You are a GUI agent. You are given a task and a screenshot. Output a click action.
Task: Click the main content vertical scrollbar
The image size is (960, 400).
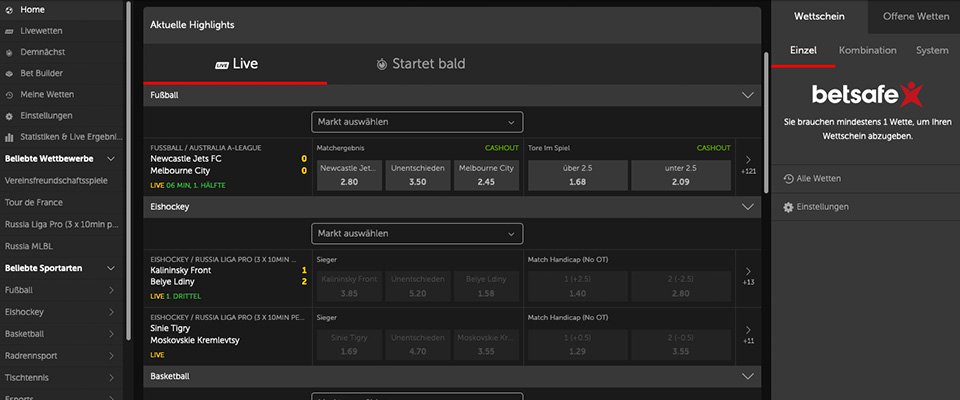(x=766, y=123)
